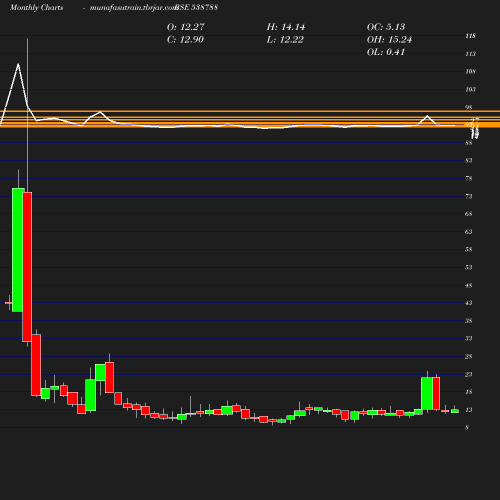The image size is (500, 500).
Task: Click the "Monthly Charts" title text
Action: click(37, 7)
